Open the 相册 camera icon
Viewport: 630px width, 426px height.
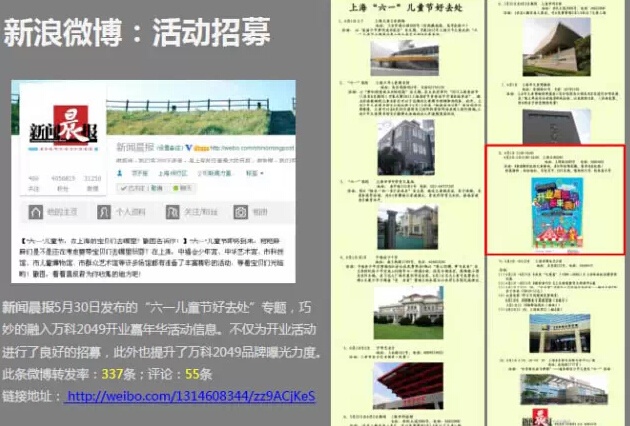coord(239,212)
